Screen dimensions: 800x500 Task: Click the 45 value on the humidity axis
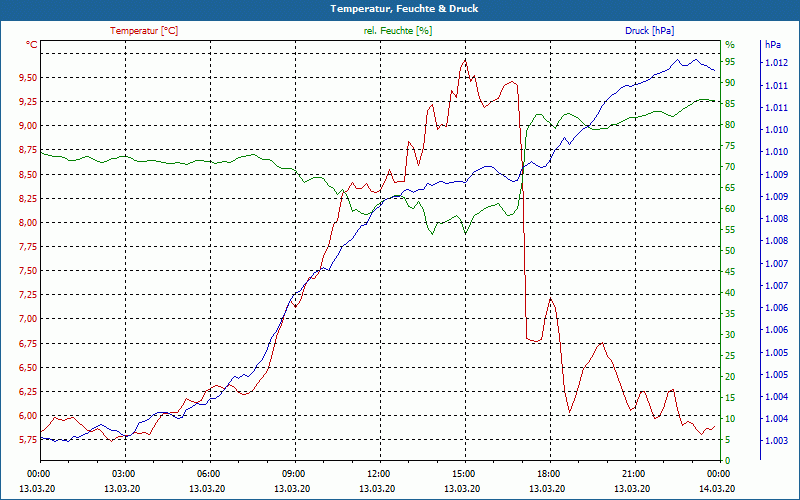pos(730,272)
